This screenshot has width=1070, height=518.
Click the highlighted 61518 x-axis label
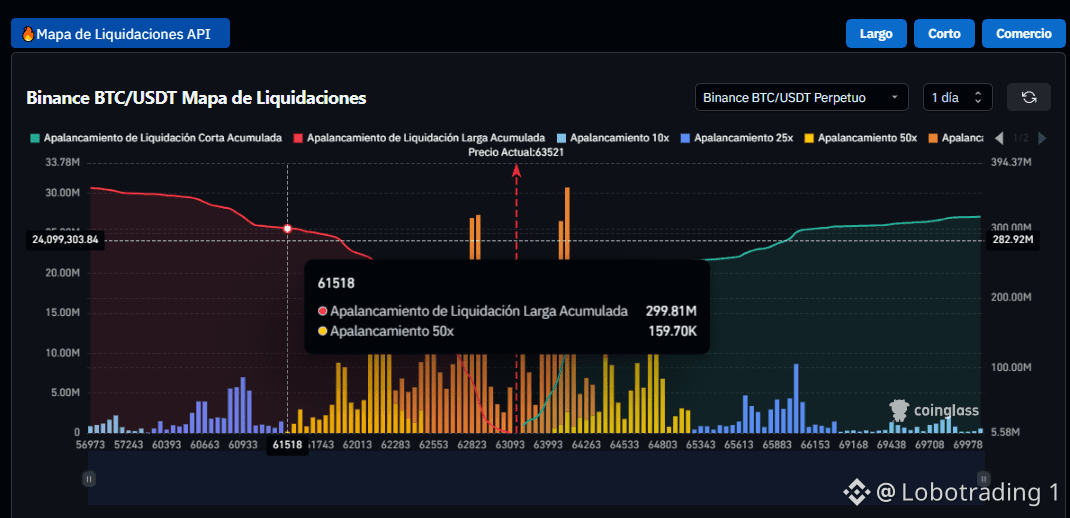(287, 445)
